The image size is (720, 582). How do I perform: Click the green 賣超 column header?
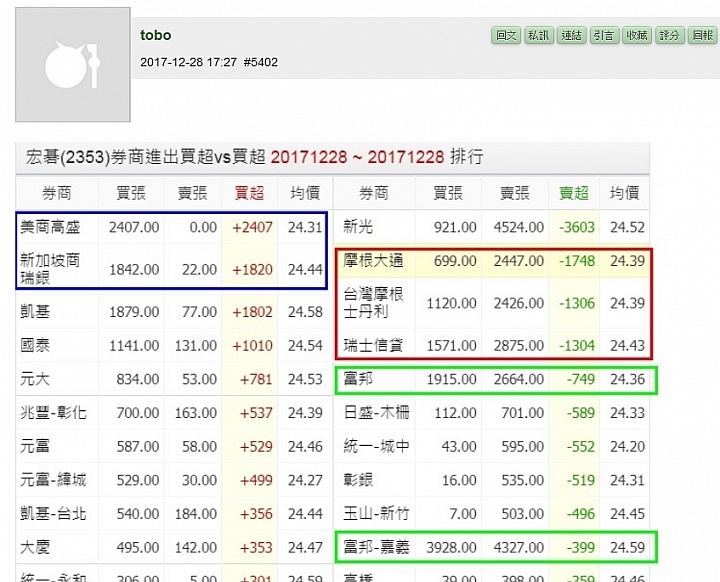(574, 193)
